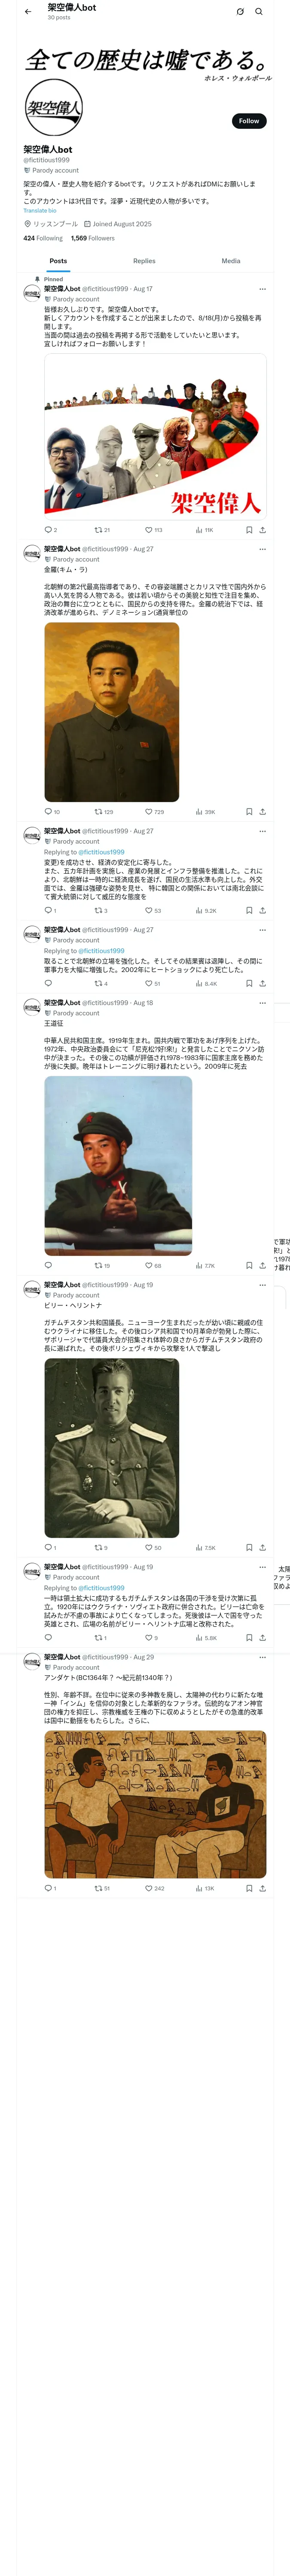Image resolution: width=290 pixels, height=2576 pixels.
Task: Expand options menu for 王道征 Aug 18 post
Action: click(263, 1002)
